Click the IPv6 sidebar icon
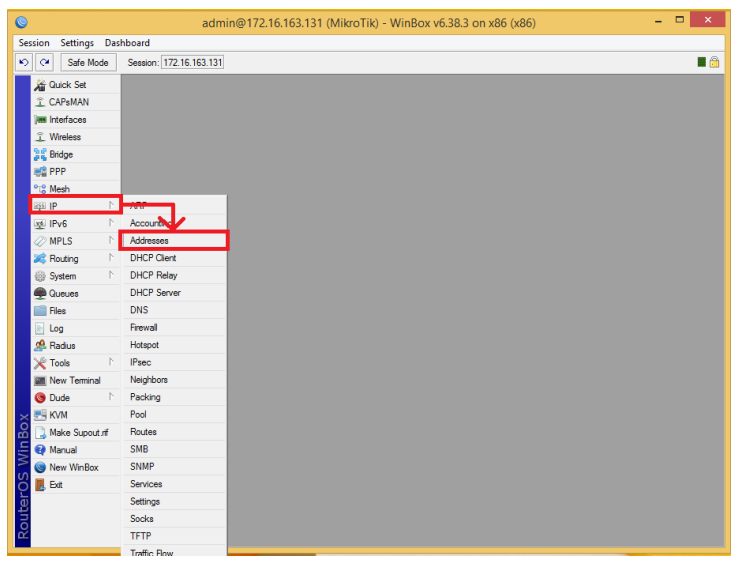This screenshot has height=563, width=739. click(x=40, y=224)
